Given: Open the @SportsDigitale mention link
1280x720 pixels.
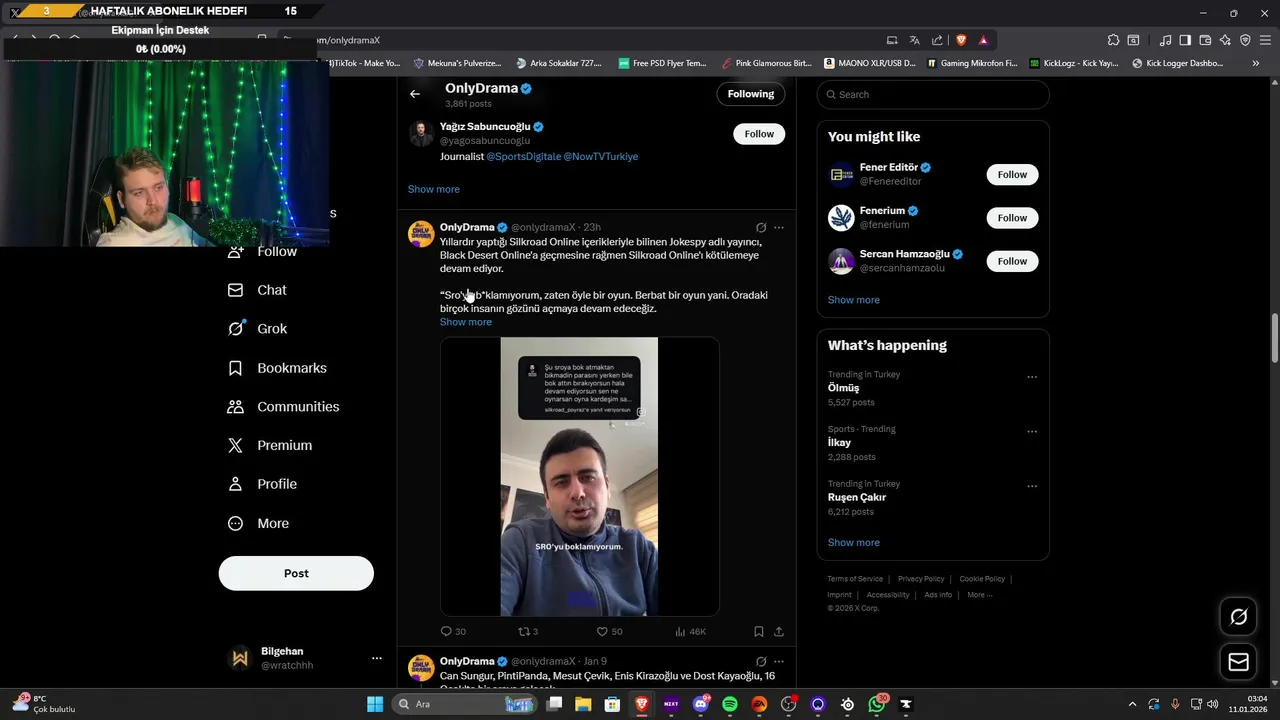Looking at the screenshot, I should [523, 157].
